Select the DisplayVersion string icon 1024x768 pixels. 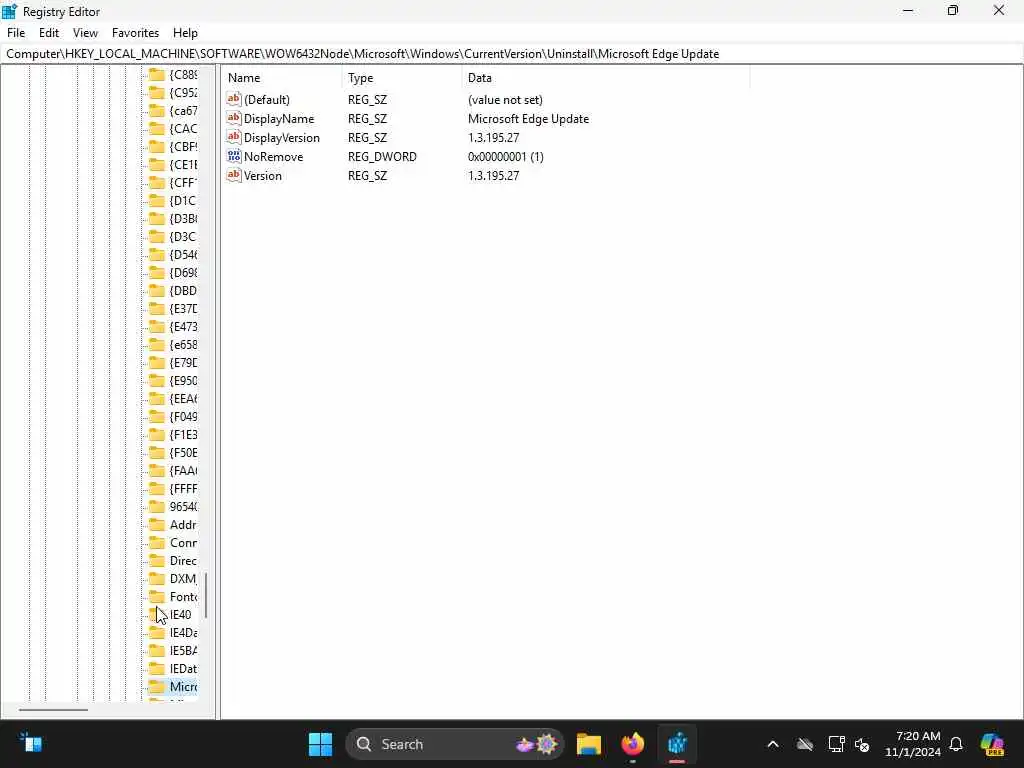pyautogui.click(x=234, y=137)
